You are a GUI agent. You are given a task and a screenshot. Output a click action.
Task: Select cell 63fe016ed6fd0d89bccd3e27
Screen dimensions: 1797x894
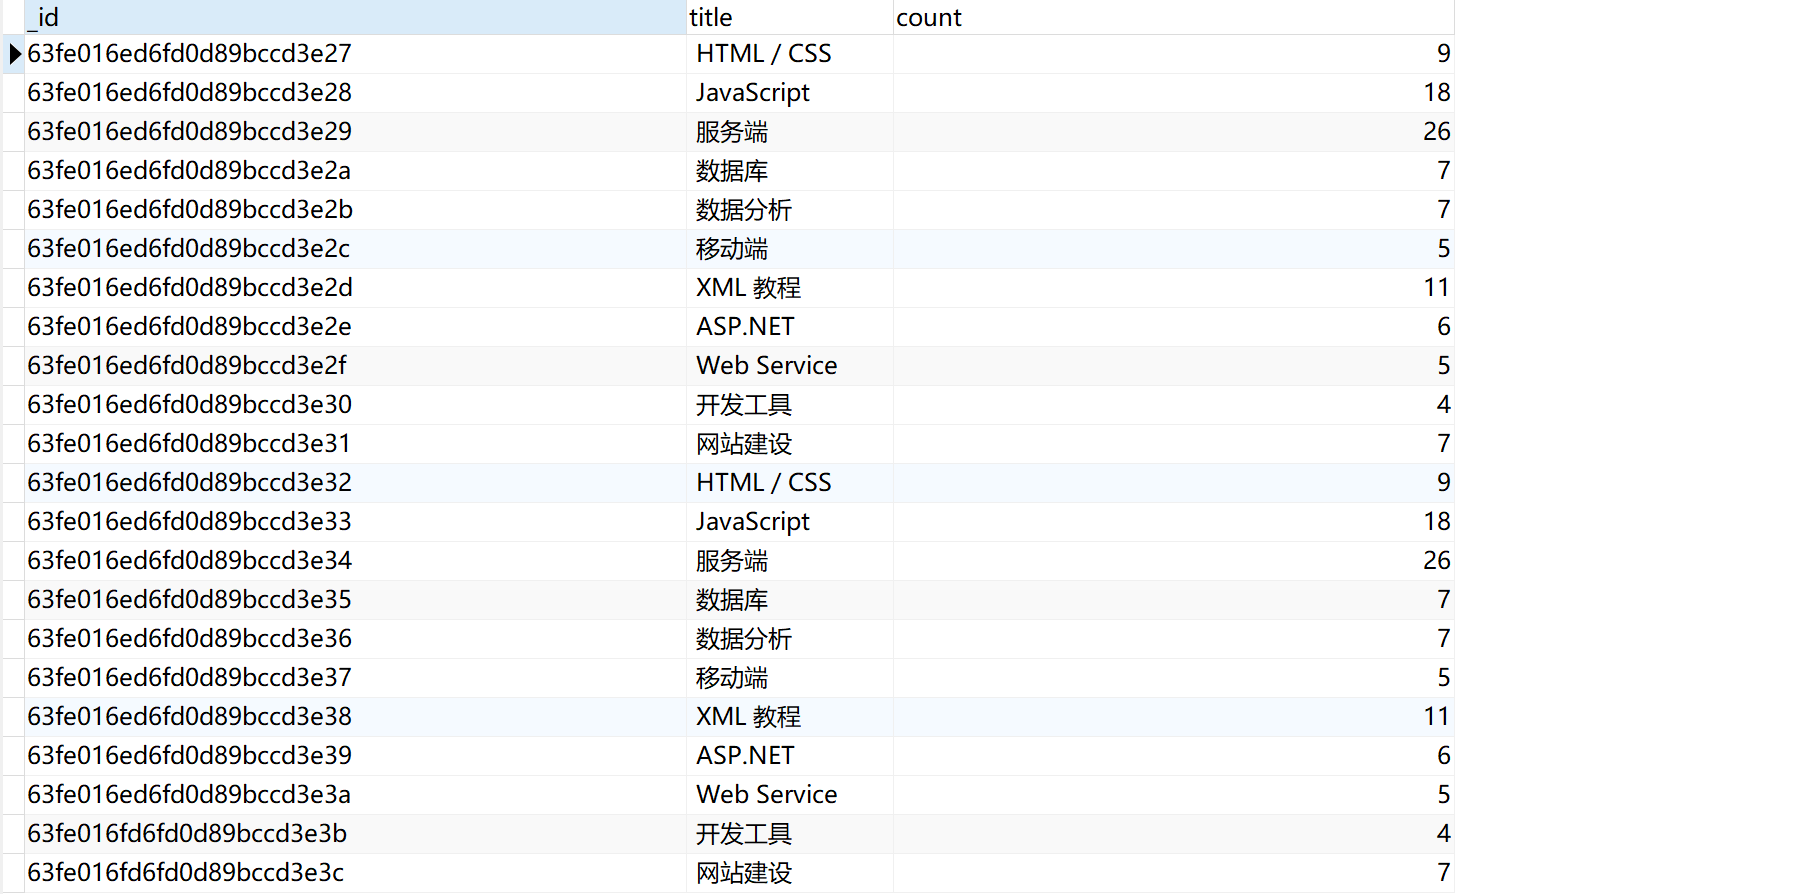355,54
